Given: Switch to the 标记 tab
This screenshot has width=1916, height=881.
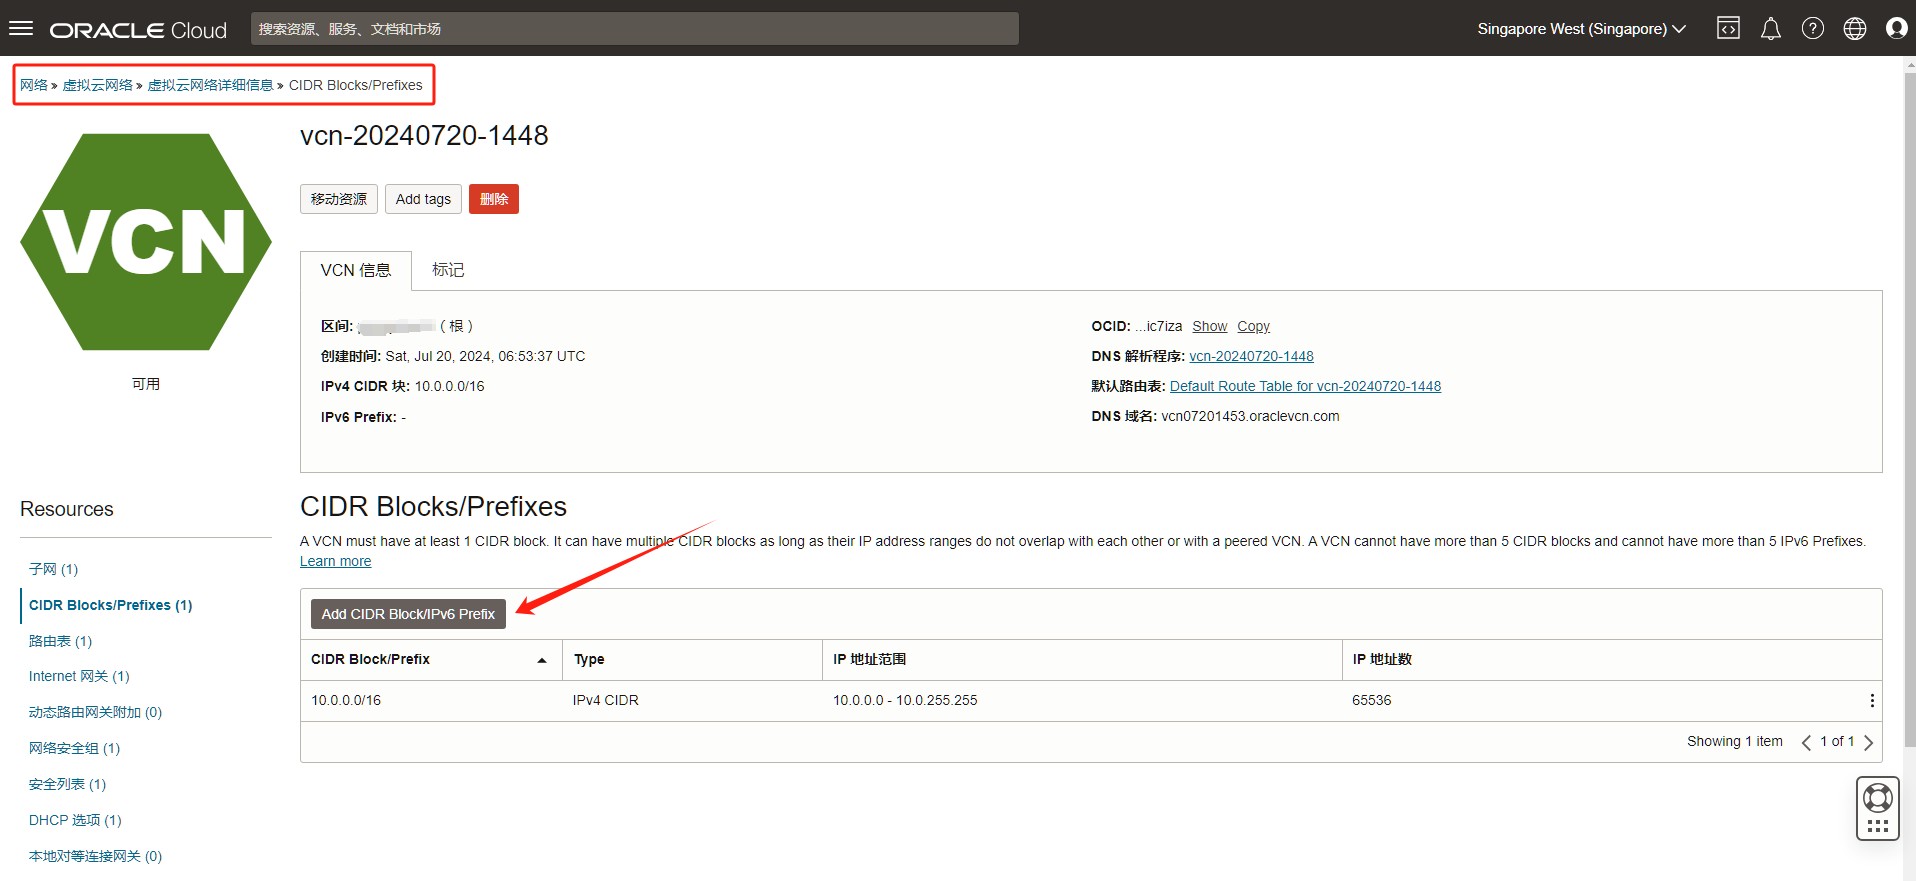Looking at the screenshot, I should click(448, 270).
